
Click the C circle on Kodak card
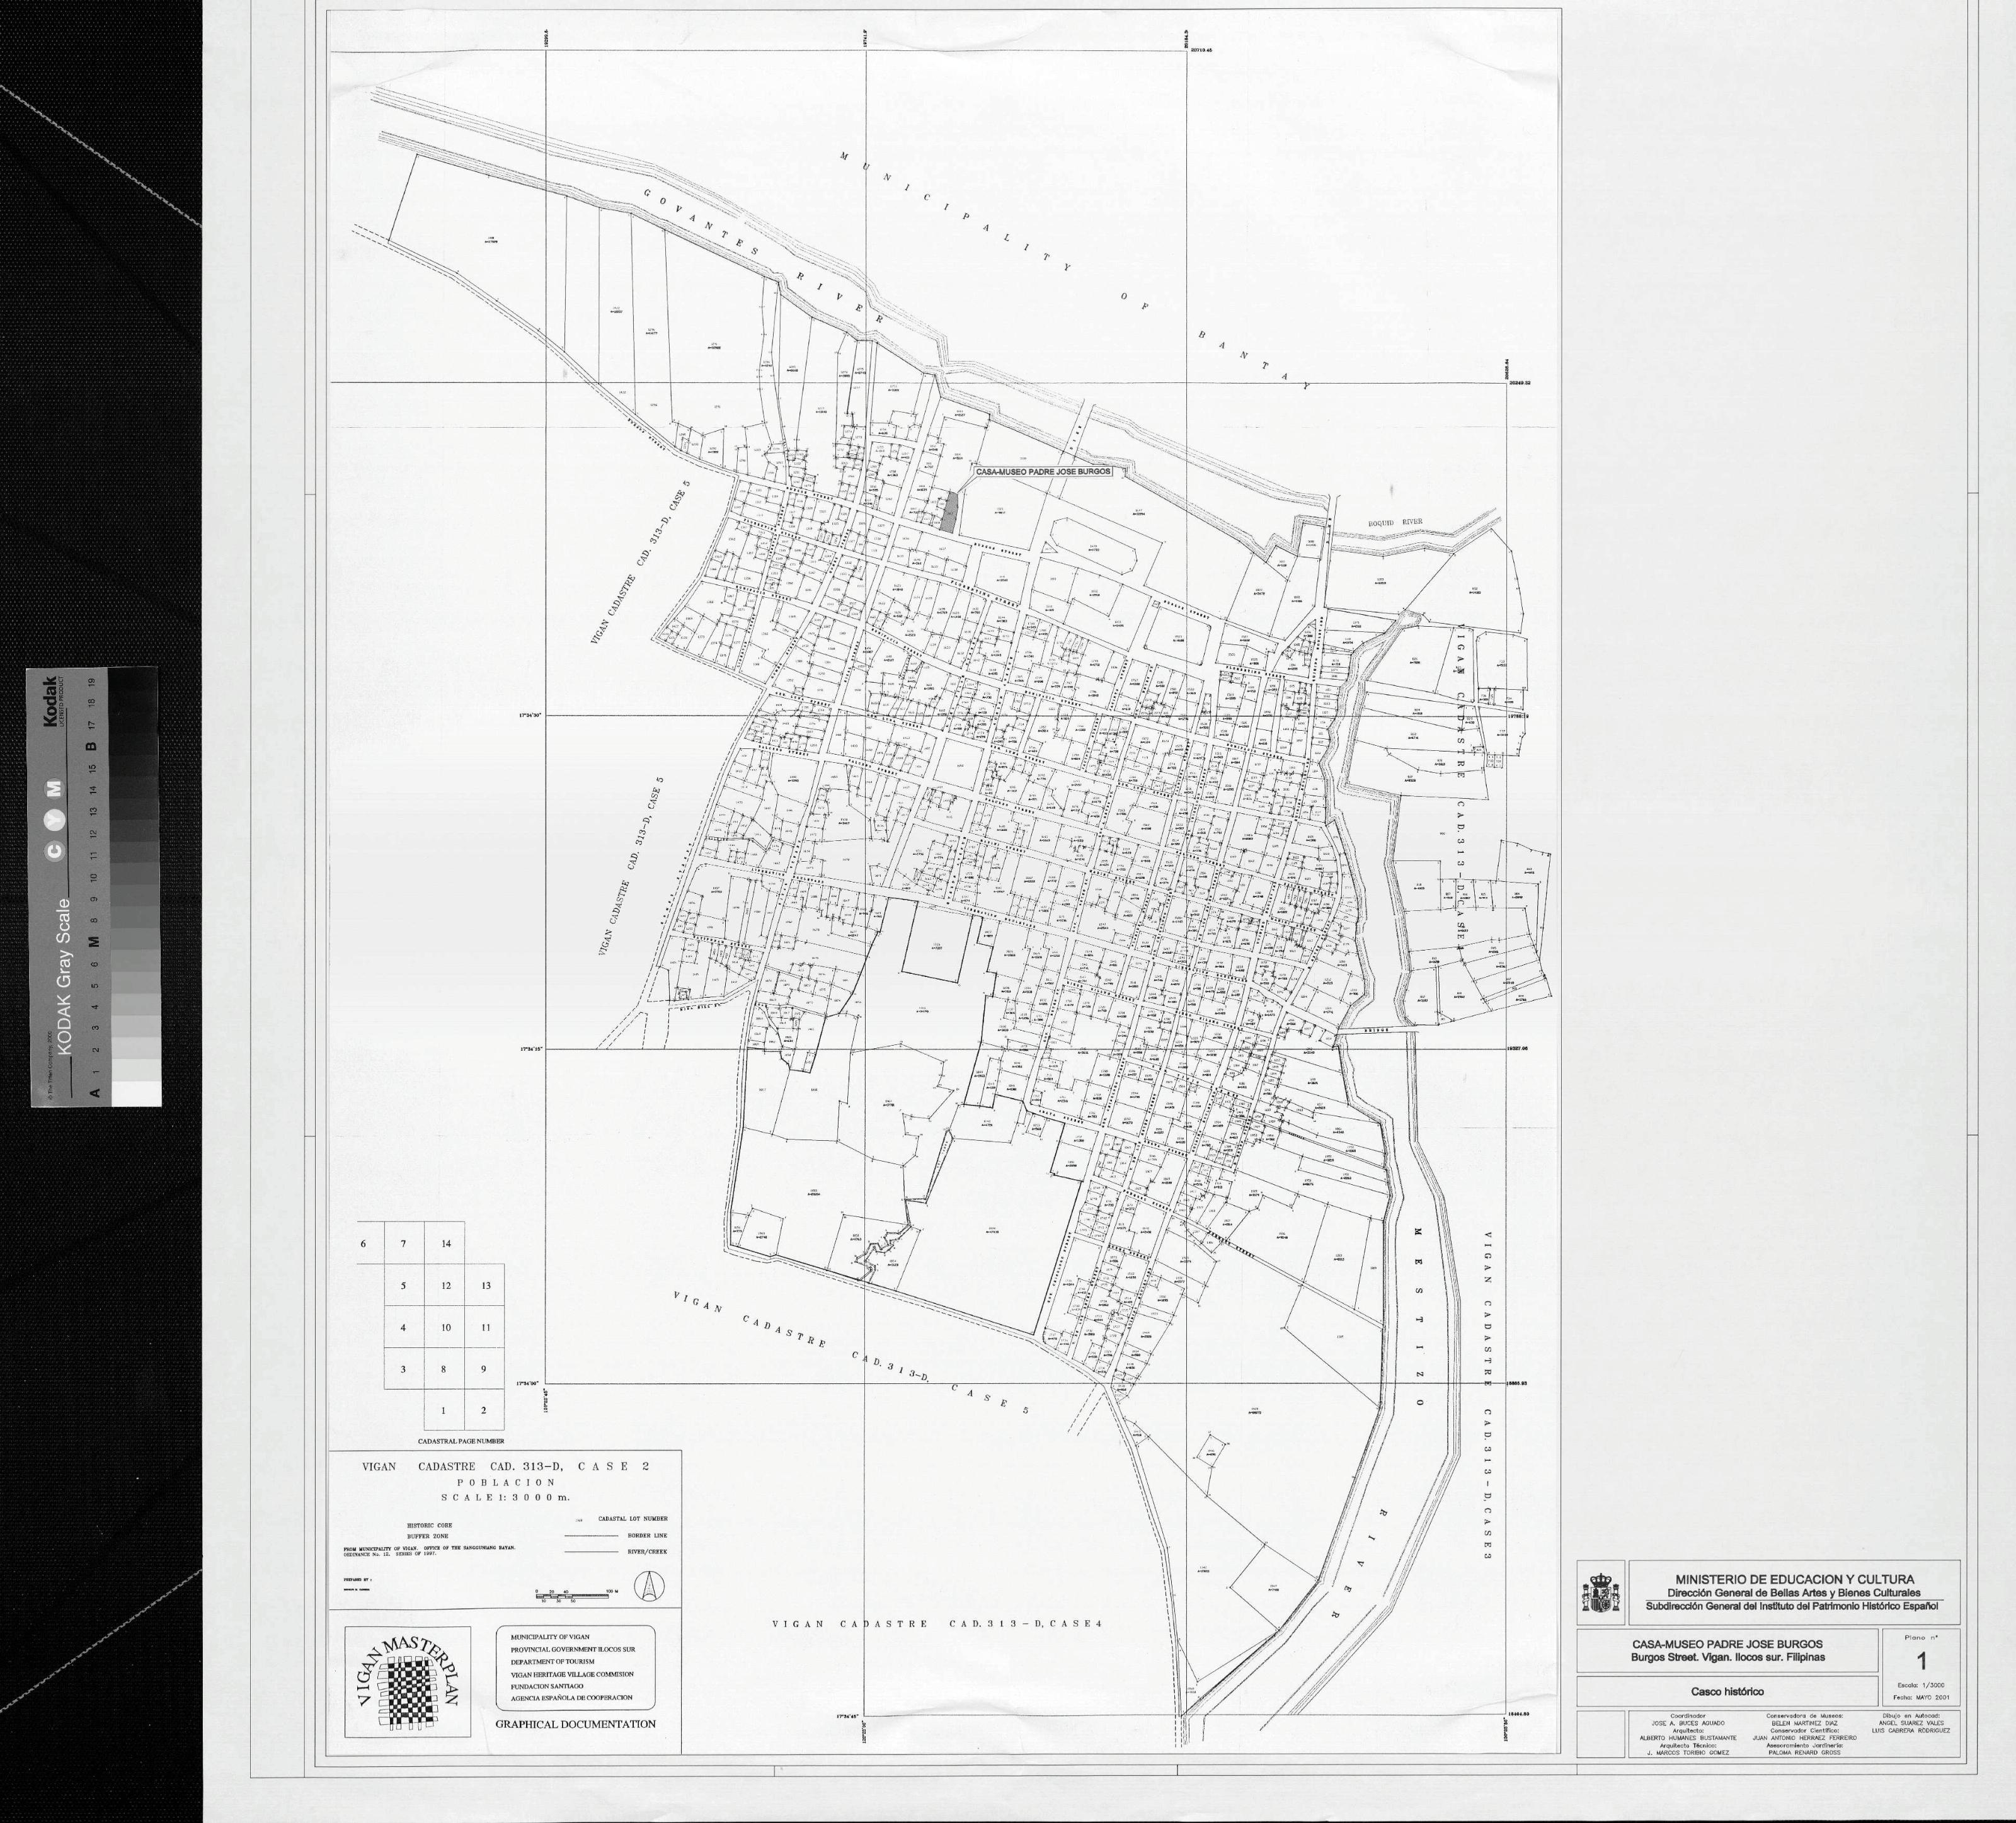(56, 850)
